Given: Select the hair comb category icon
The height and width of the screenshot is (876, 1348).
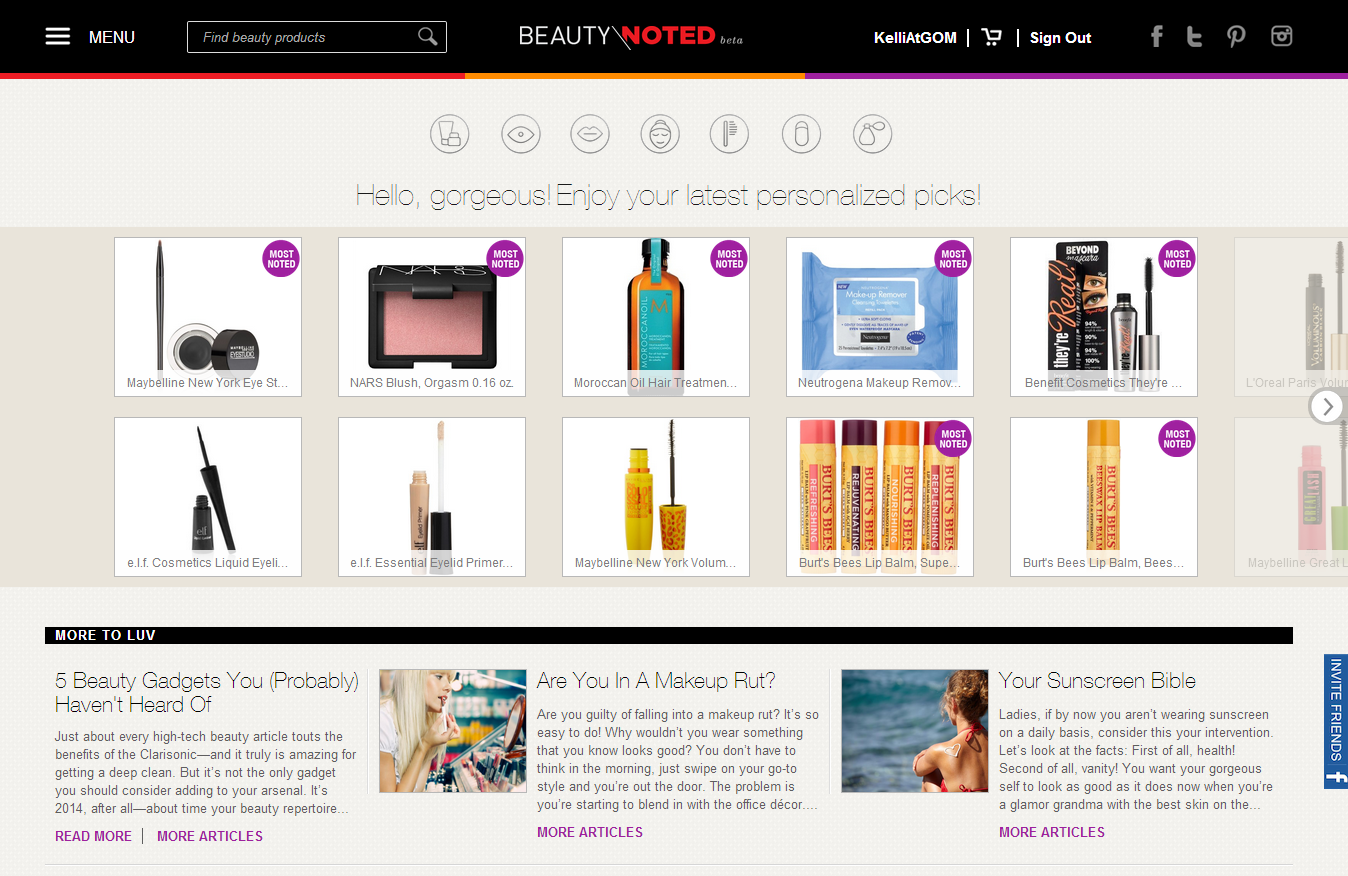Looking at the screenshot, I should 730,134.
